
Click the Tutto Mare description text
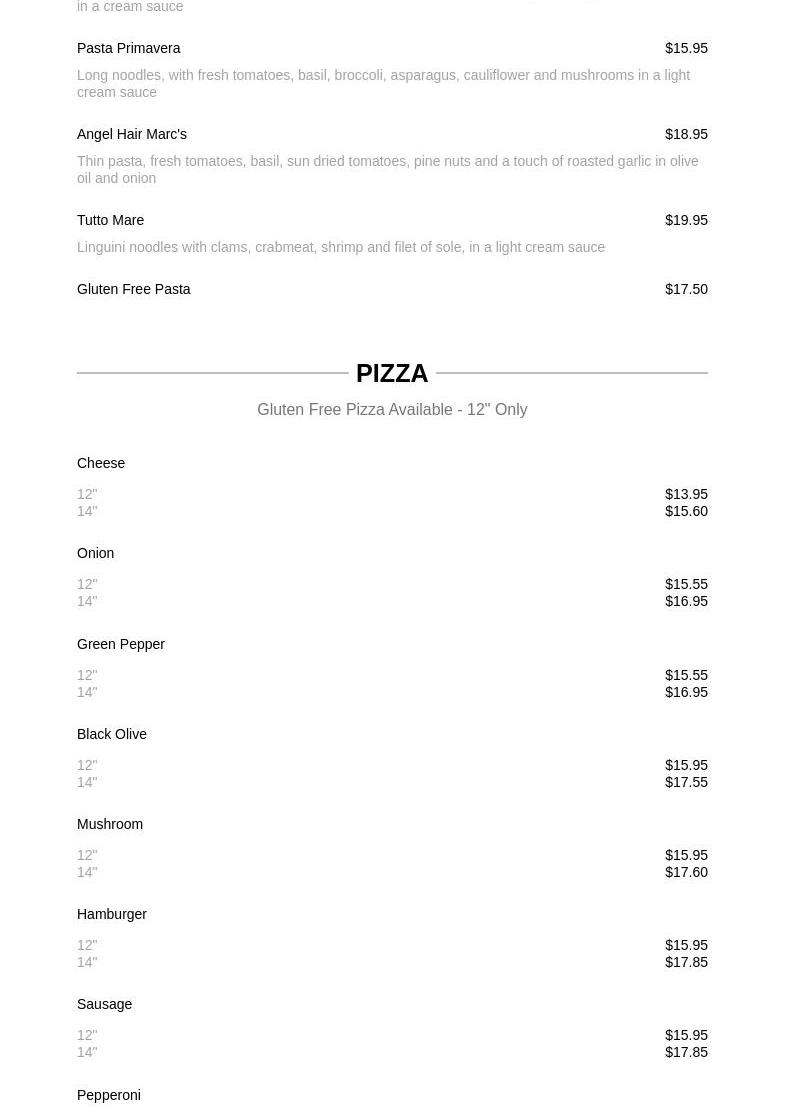pos(340,247)
